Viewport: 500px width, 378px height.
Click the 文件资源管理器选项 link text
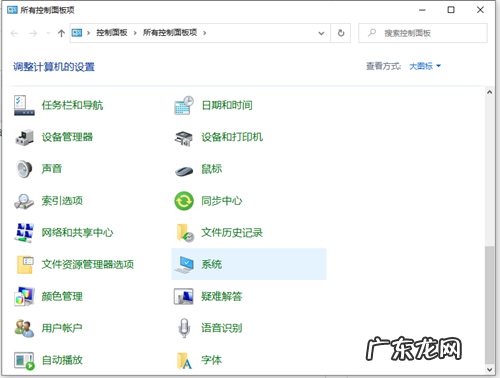coord(88,264)
